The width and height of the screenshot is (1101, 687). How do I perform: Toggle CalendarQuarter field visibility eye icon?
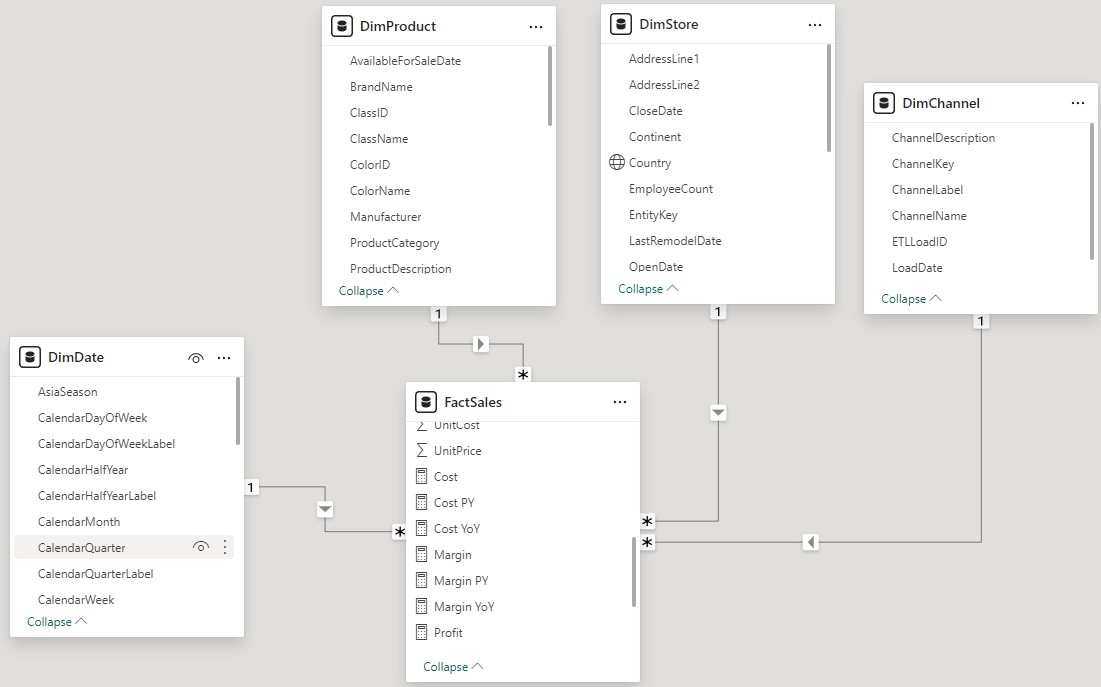click(x=201, y=547)
